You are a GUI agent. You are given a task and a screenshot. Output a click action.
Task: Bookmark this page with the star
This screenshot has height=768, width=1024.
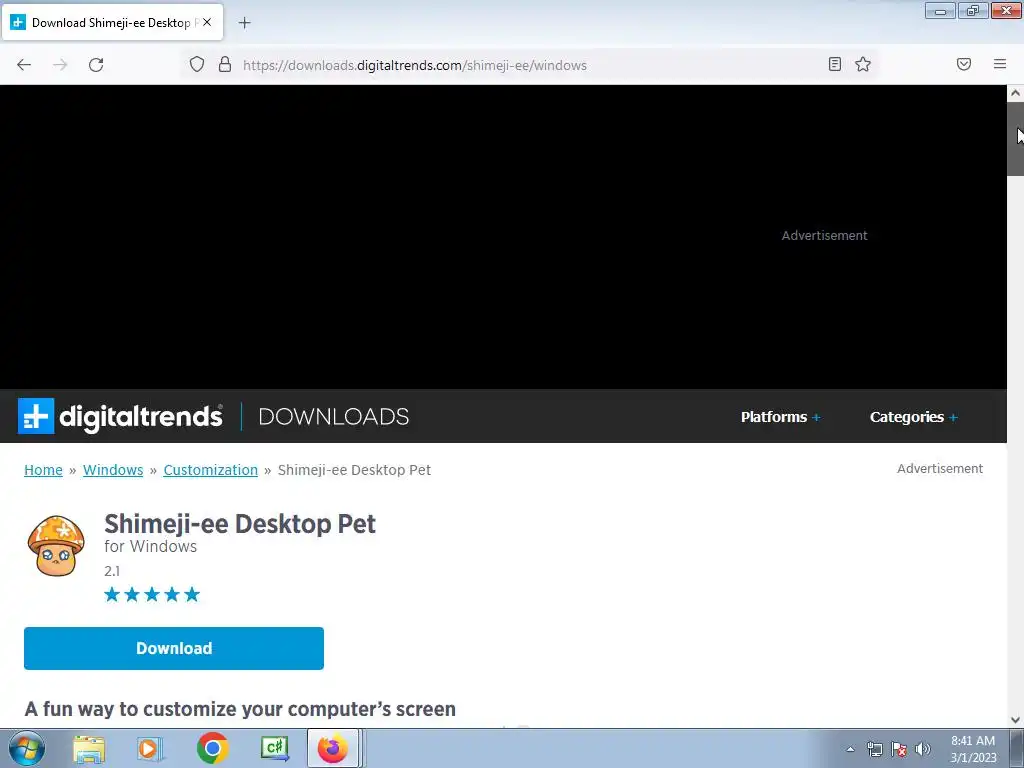(863, 64)
